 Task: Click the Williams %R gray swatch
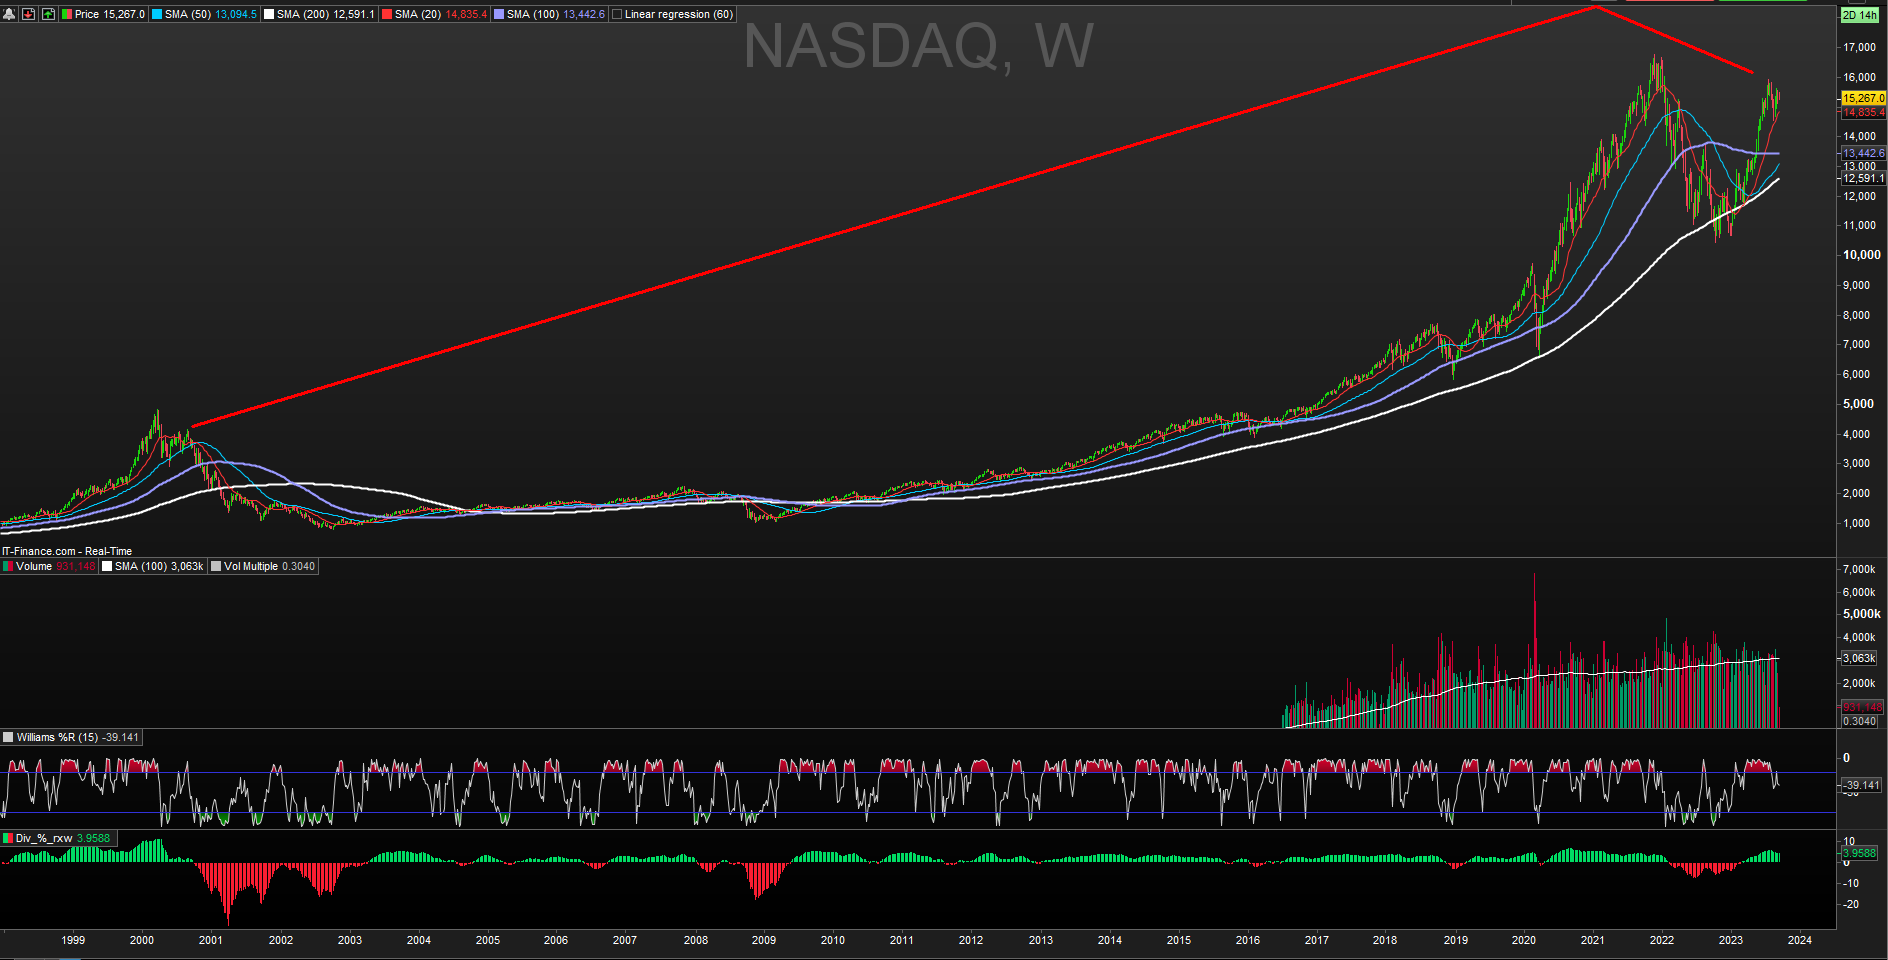(8, 738)
